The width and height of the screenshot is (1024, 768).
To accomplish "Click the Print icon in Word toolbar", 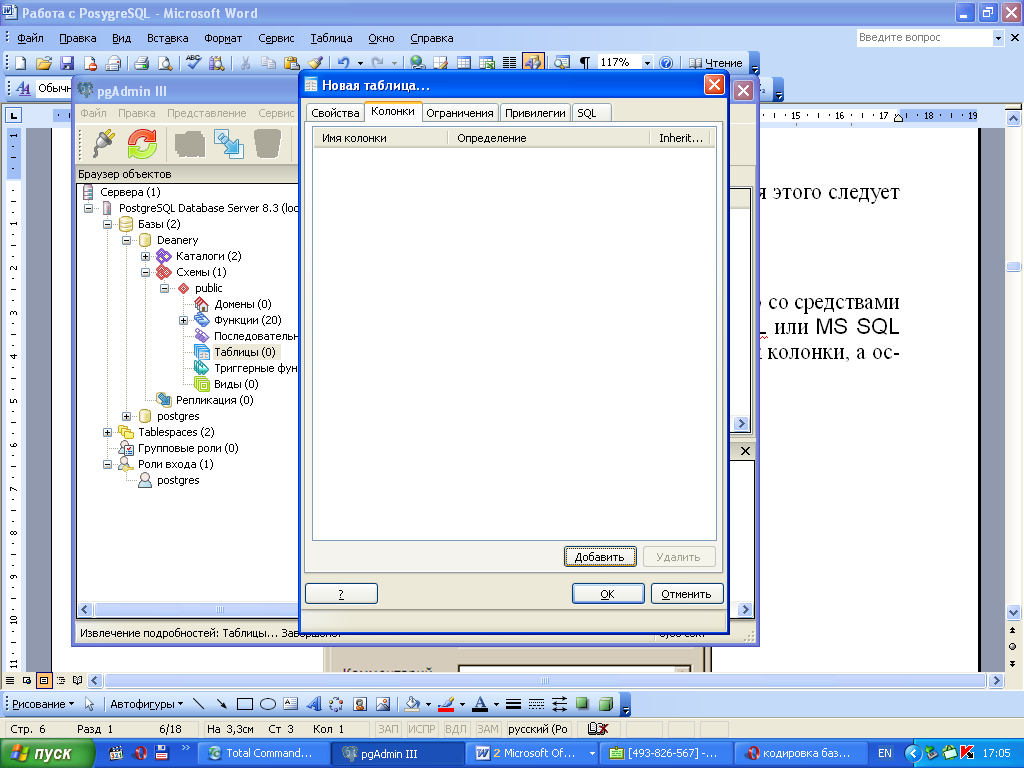I will tap(142, 63).
